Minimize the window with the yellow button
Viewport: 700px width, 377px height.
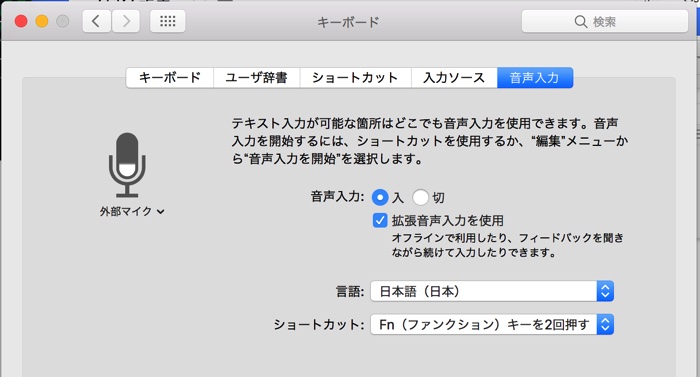[x=42, y=21]
